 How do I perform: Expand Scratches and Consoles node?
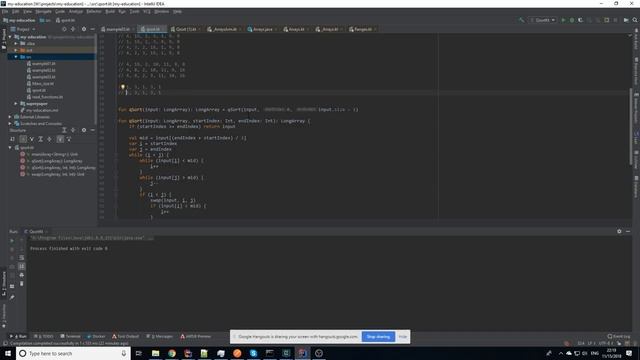pos(10,123)
